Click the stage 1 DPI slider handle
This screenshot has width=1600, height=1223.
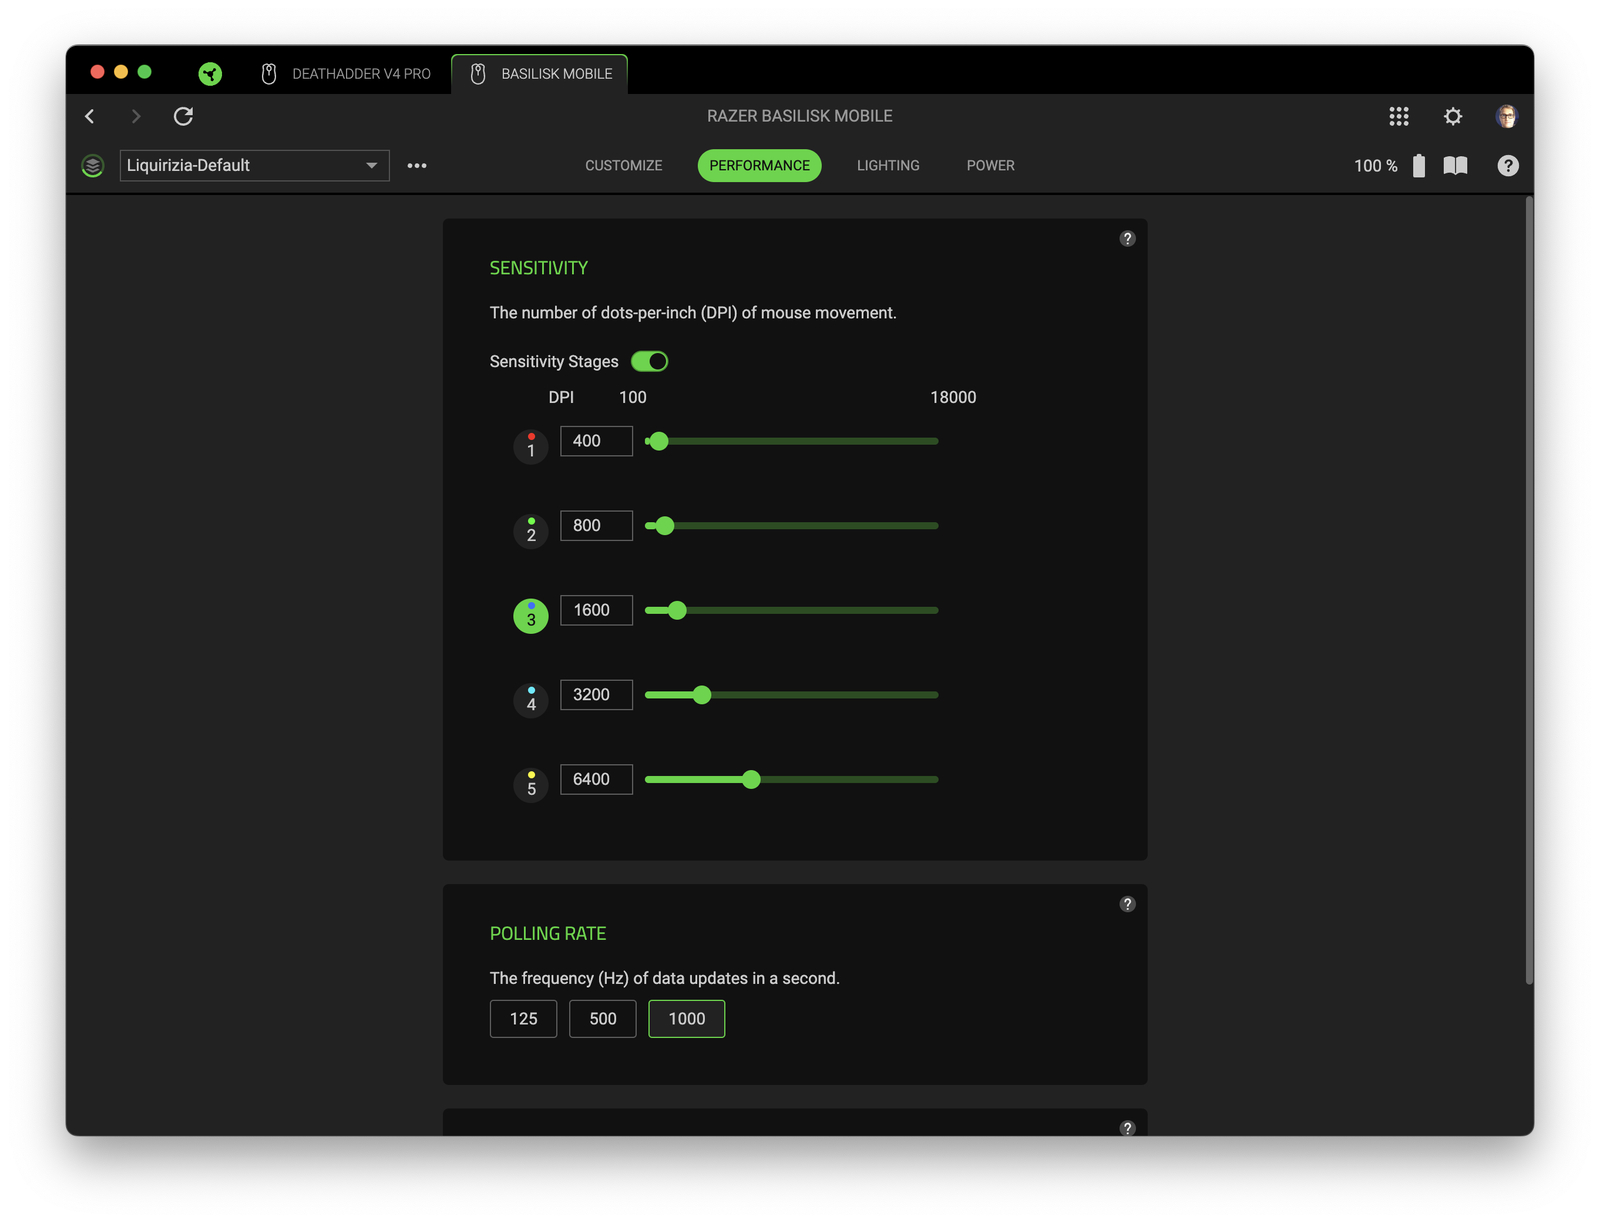(x=658, y=441)
